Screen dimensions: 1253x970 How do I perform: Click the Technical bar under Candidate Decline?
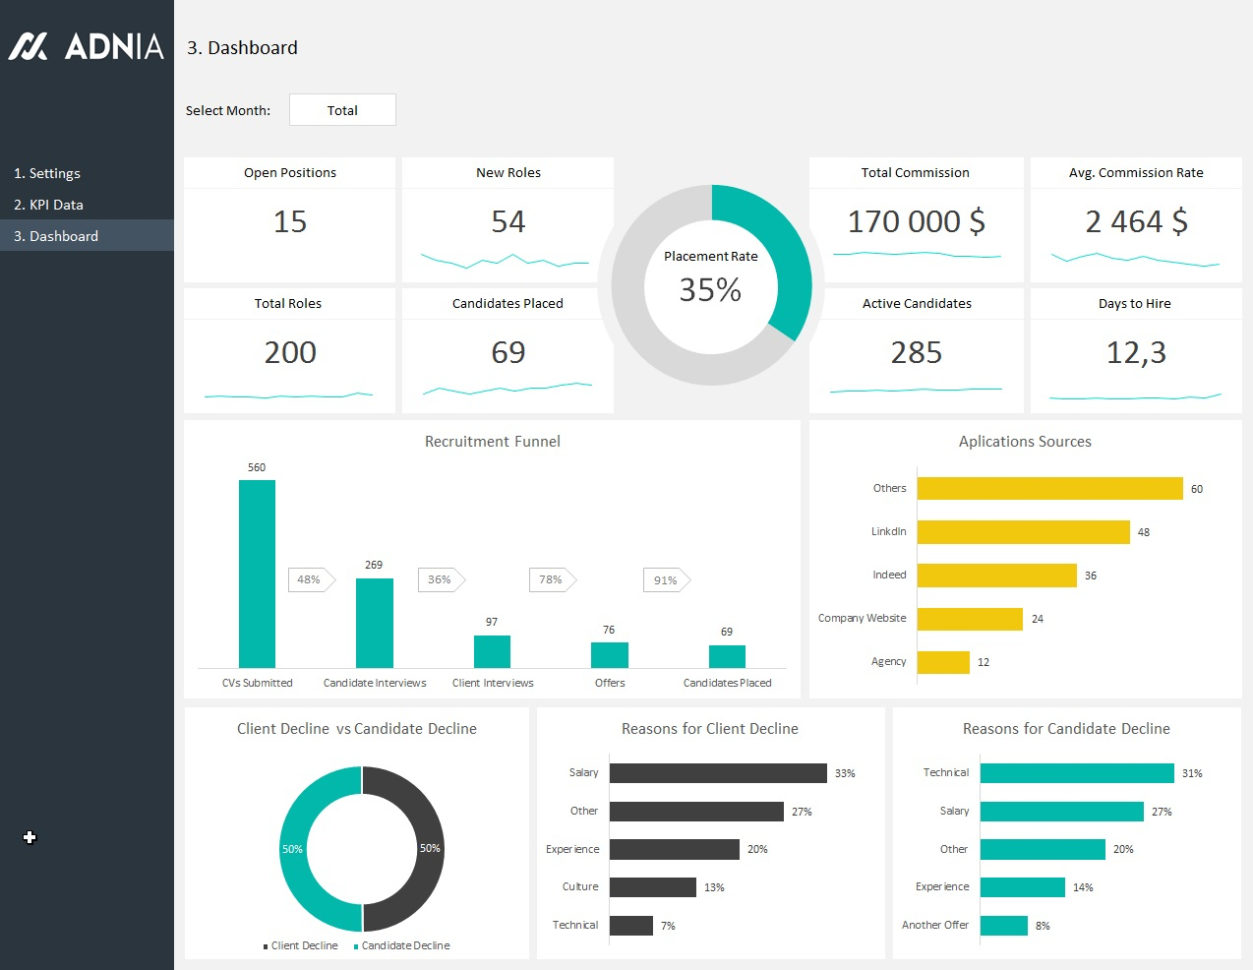tap(1075, 772)
